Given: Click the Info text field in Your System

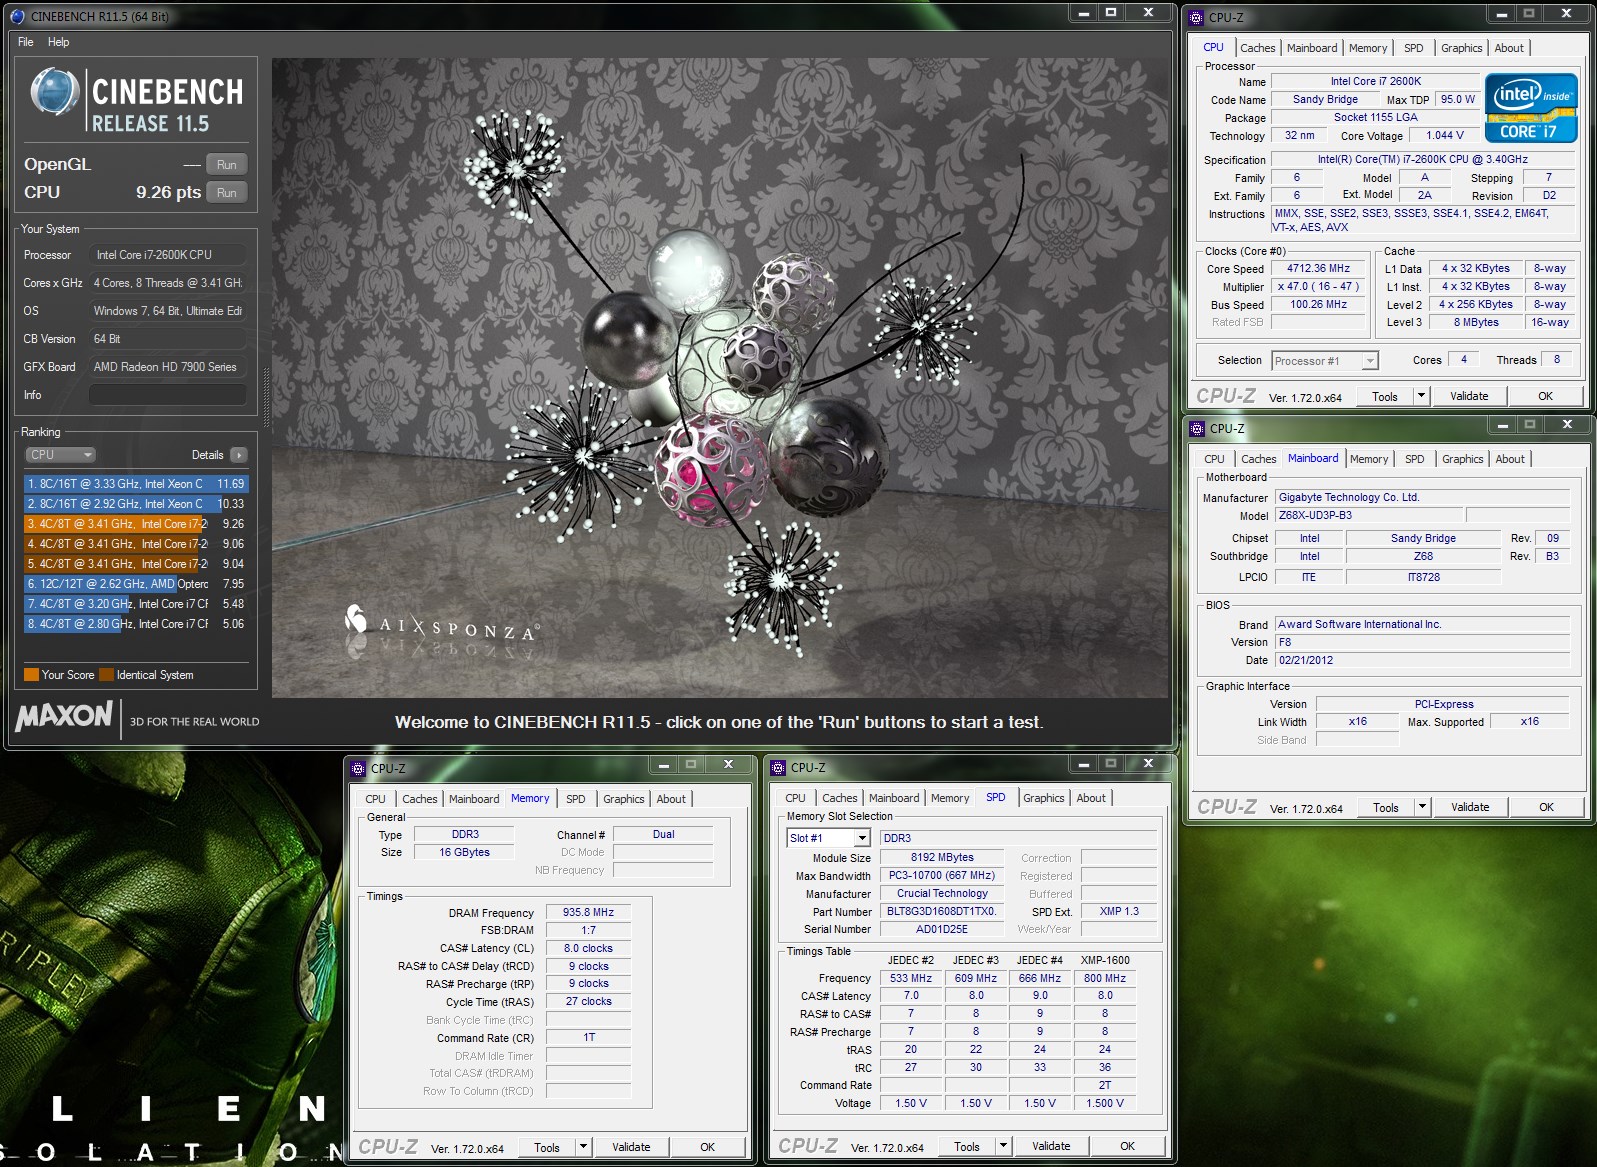Looking at the screenshot, I should [x=167, y=395].
